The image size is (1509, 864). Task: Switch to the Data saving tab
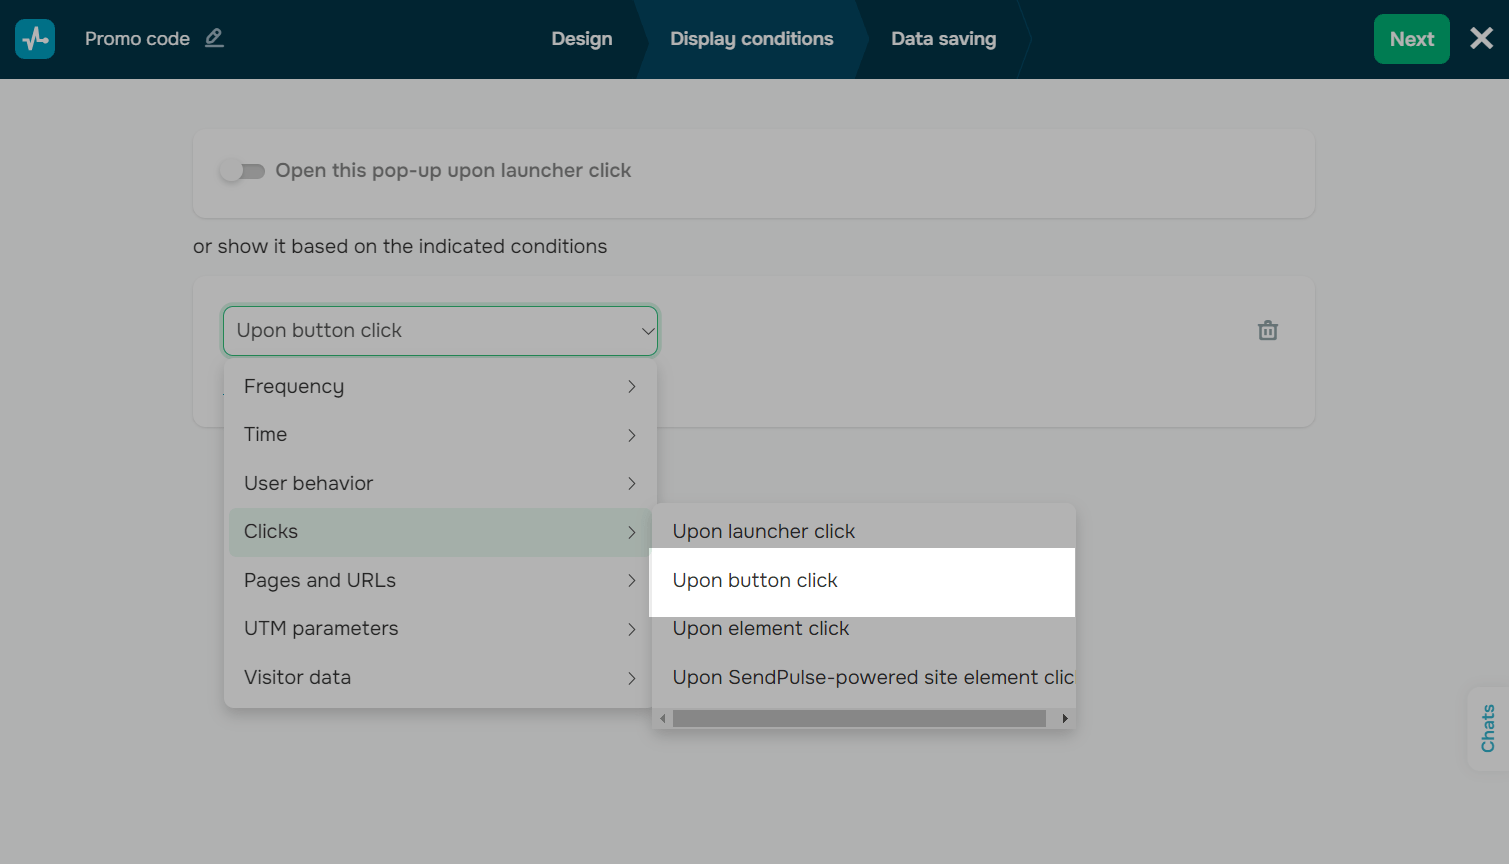coord(943,39)
